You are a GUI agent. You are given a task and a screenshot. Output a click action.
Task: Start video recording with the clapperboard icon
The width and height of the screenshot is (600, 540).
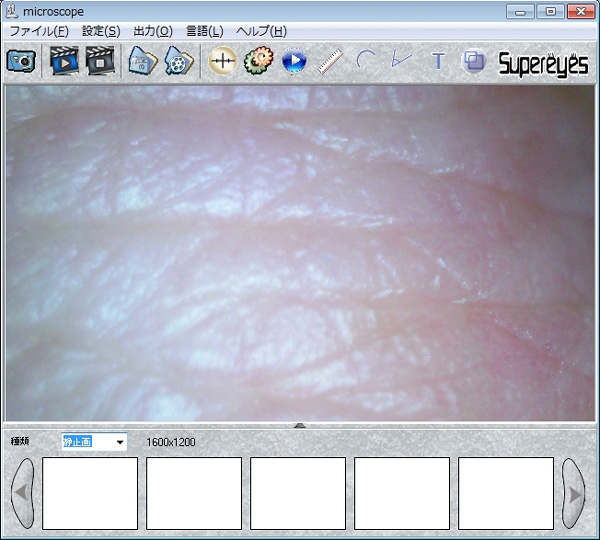tap(63, 62)
